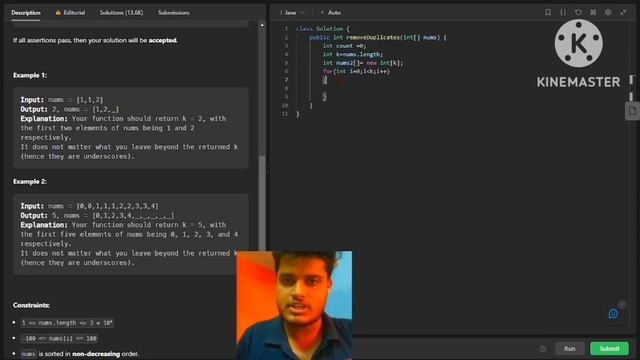Viewport: 640px width, 360px height.
Task: Click the 'for(int i=0;i<k;i++)' line
Action: click(x=356, y=71)
